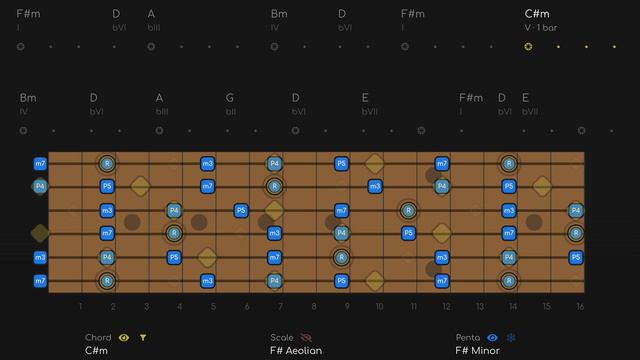Click the R note, third string, fret 11

408,211
